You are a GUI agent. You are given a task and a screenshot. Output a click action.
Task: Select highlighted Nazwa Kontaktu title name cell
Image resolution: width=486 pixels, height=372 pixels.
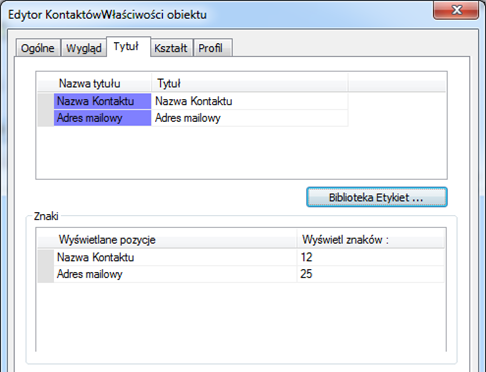click(102, 101)
